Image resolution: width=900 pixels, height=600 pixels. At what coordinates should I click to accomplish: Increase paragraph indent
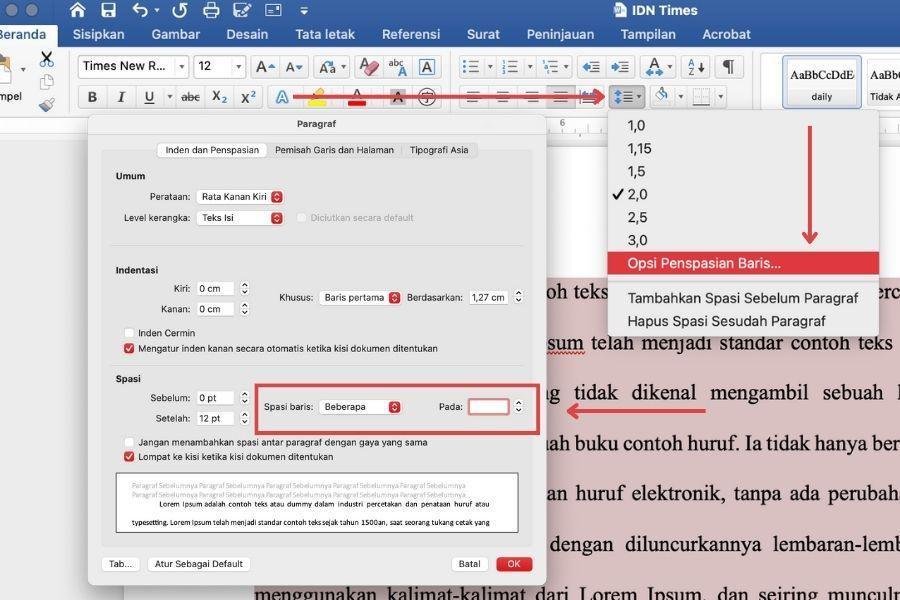pos(620,67)
